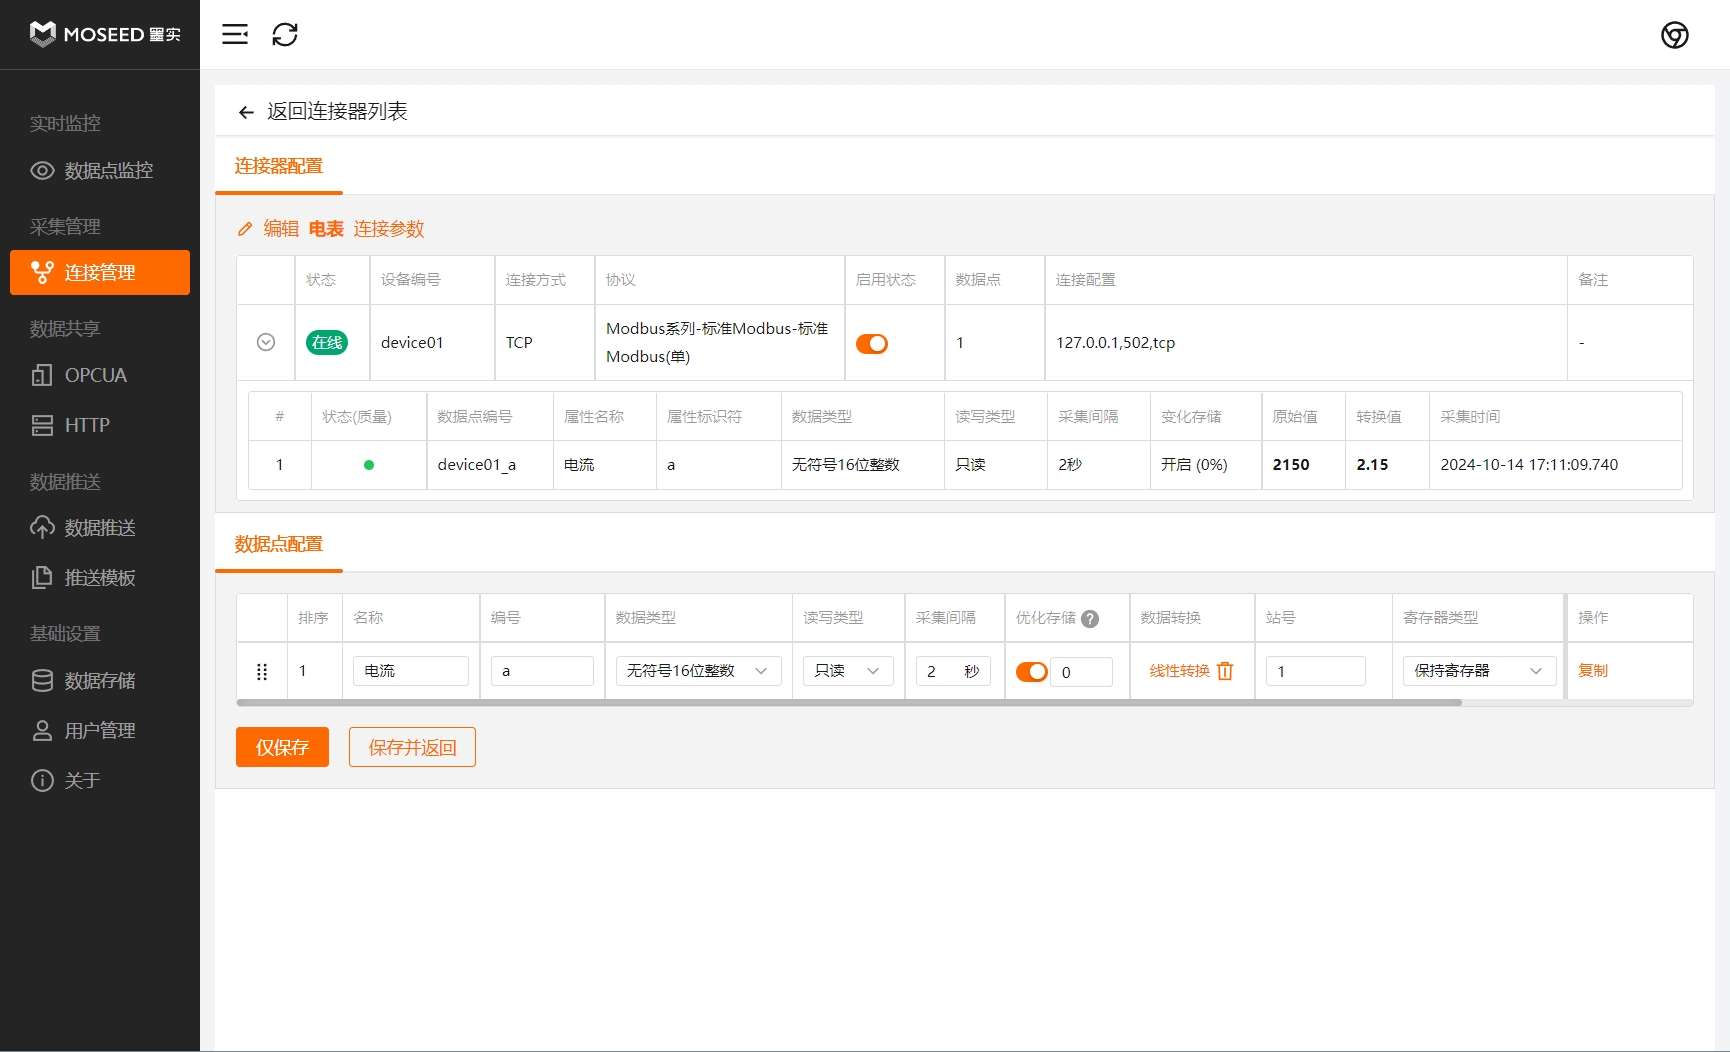Image resolution: width=1730 pixels, height=1052 pixels.
Task: Toggle the sidebar hamburger menu icon
Action: click(235, 34)
